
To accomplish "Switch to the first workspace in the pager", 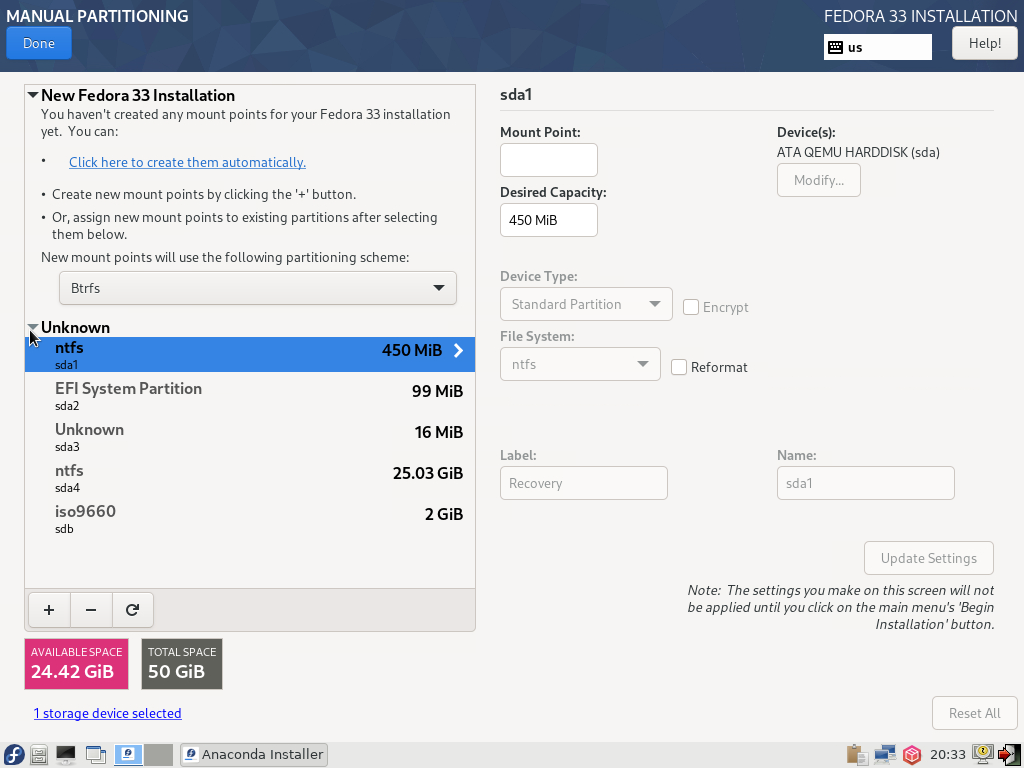I will click(128, 754).
